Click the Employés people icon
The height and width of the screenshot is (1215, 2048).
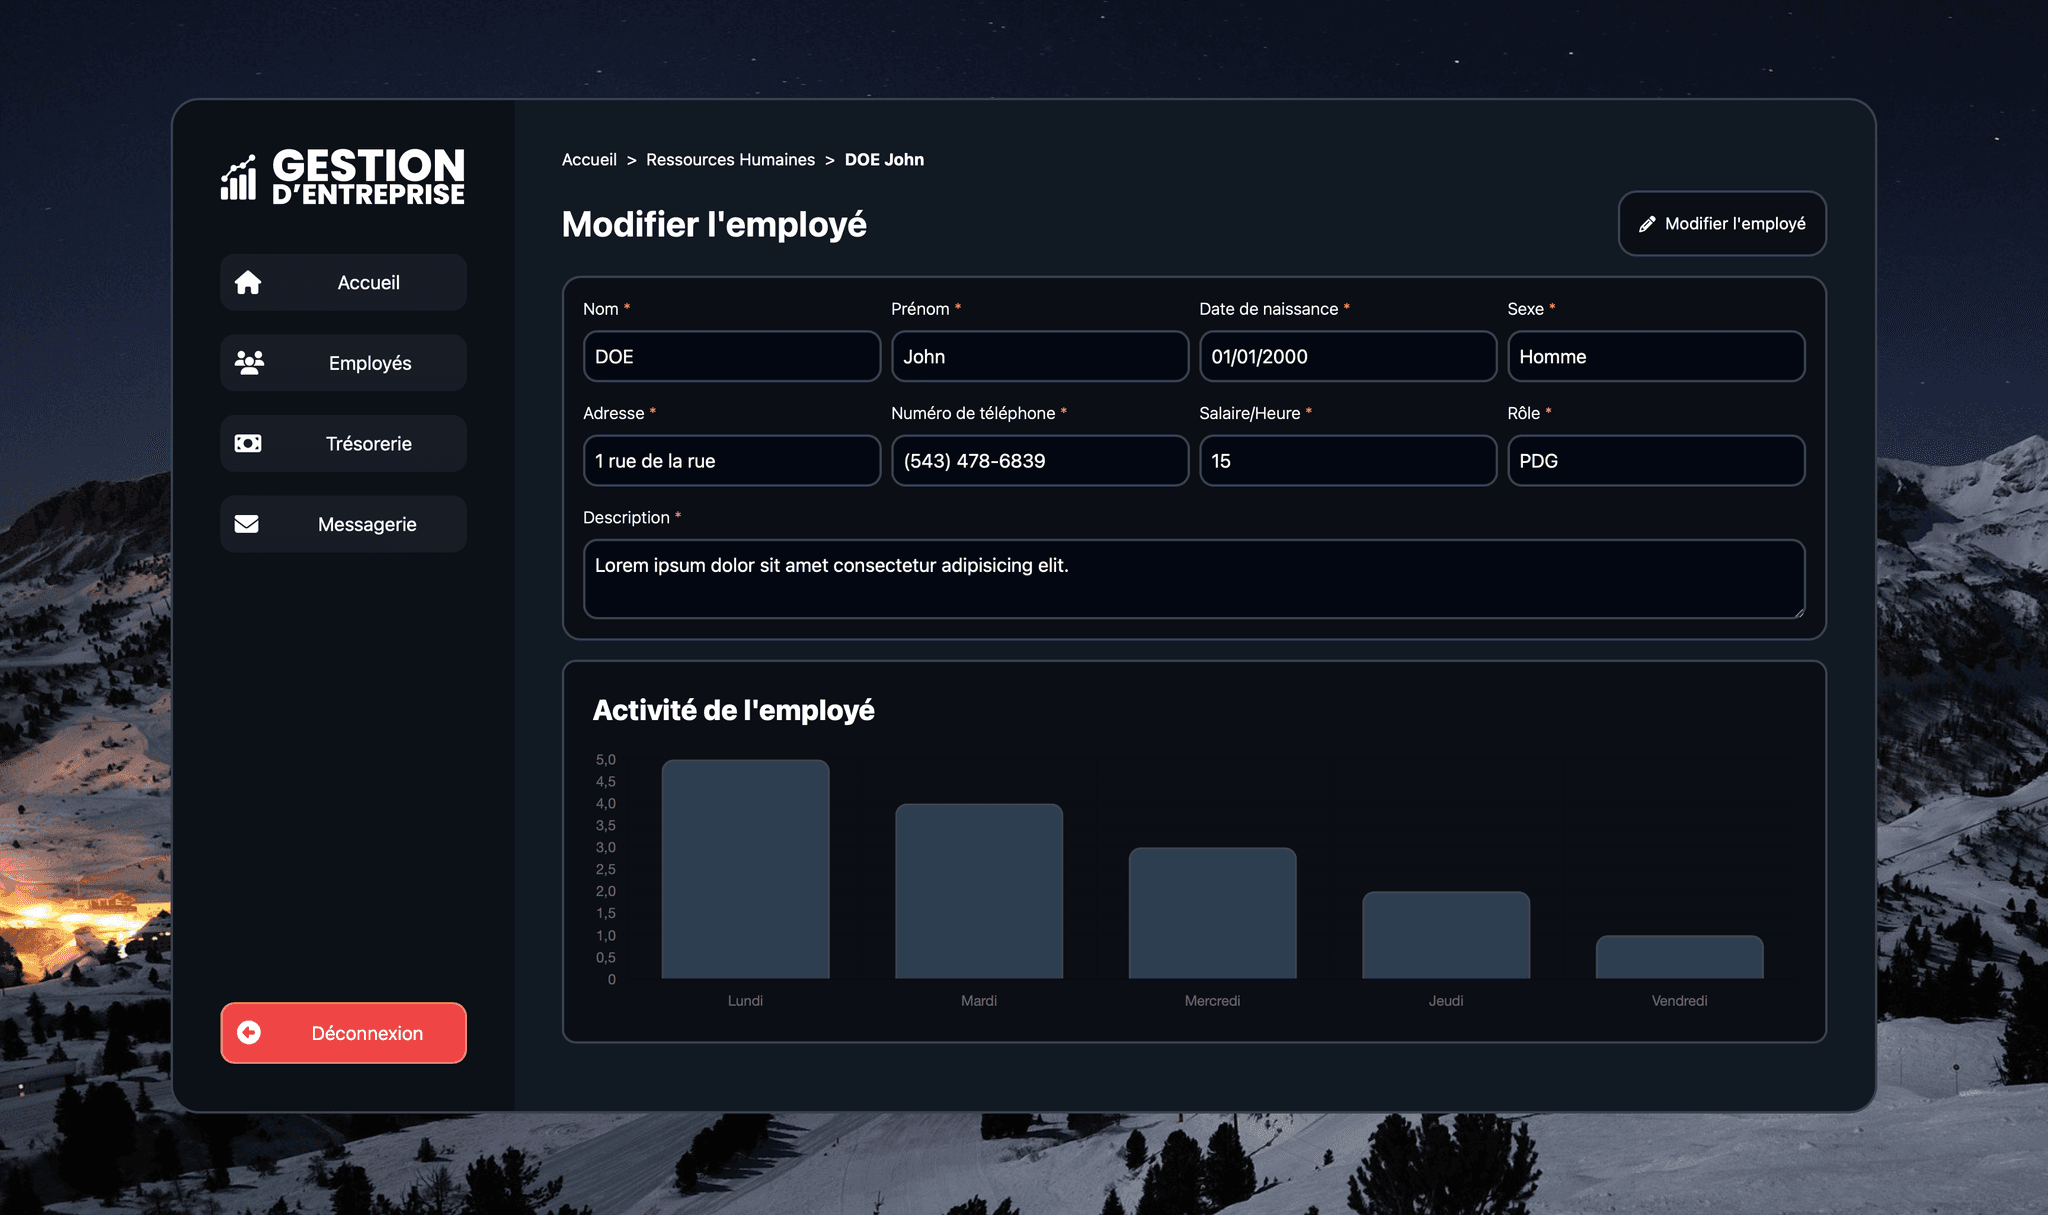point(249,363)
